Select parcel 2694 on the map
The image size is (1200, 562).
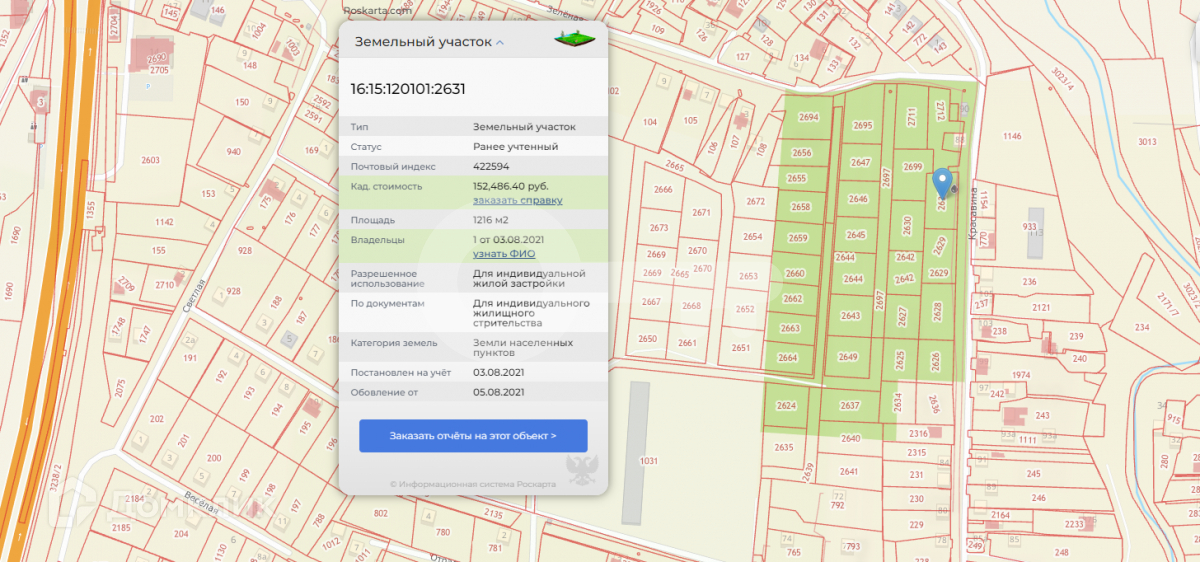(808, 118)
